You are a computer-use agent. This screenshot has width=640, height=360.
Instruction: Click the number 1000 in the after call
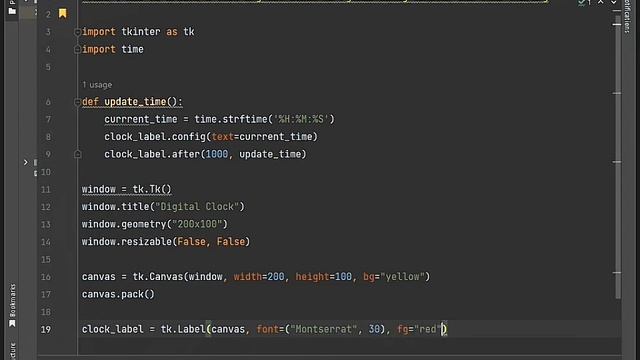217,154
